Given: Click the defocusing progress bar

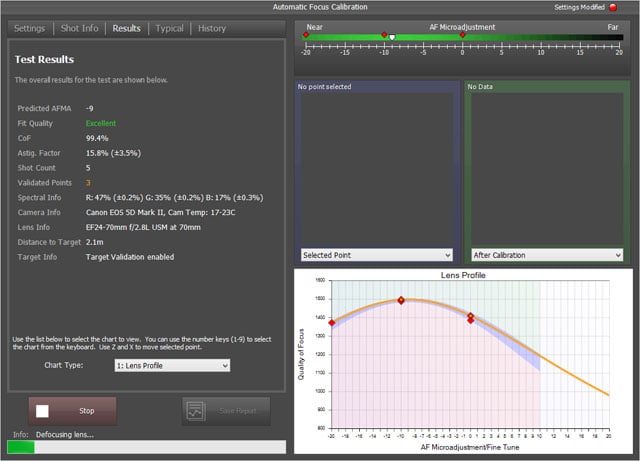Looking at the screenshot, I should (147, 447).
